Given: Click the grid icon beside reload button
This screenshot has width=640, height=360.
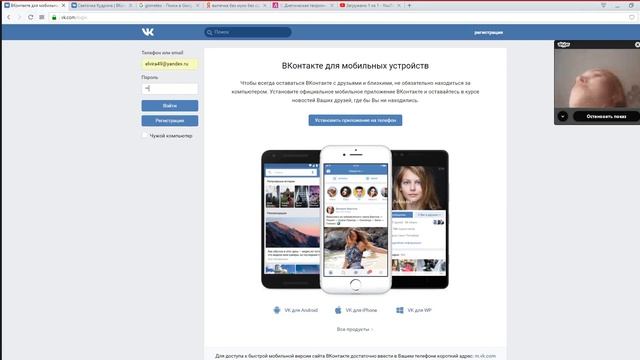Looking at the screenshot, I should coord(42,17).
